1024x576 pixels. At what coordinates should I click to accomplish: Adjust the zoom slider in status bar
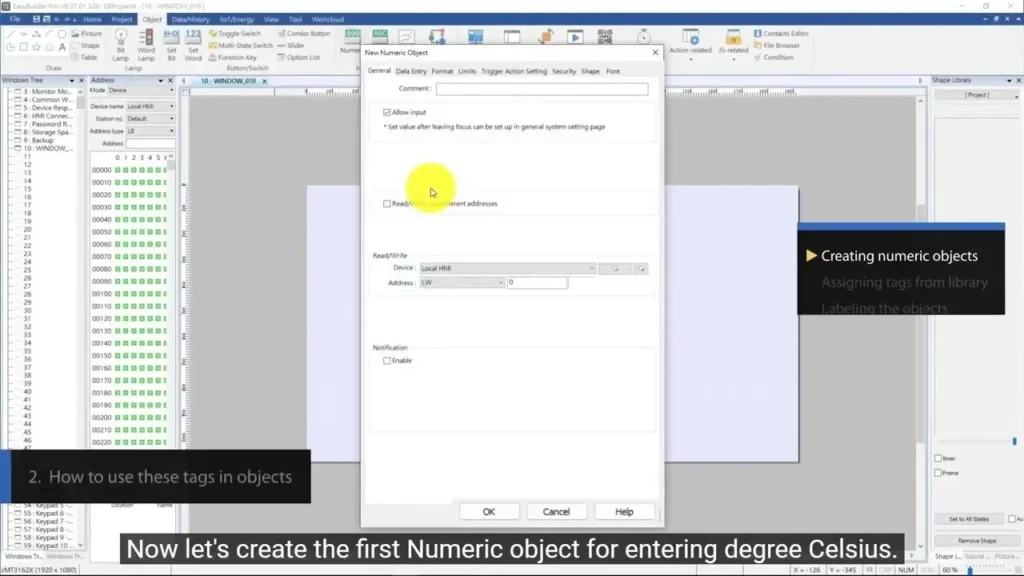pyautogui.click(x=969, y=570)
